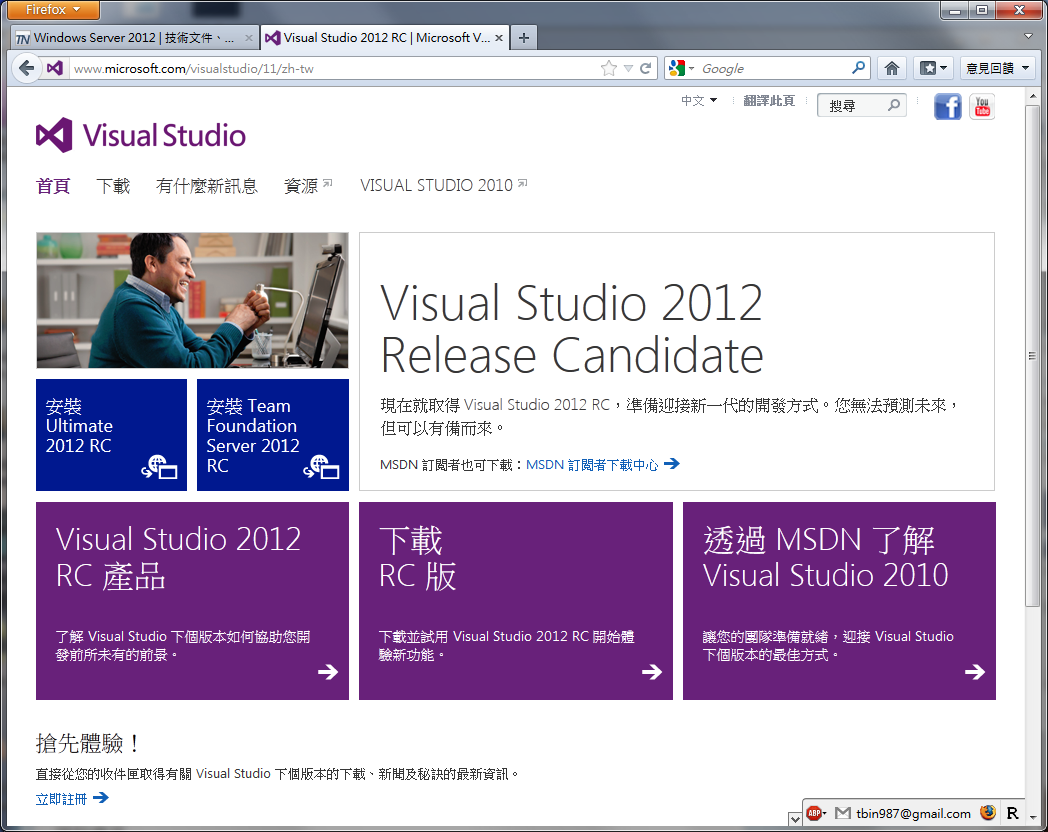Open the Facebook icon link
This screenshot has height=832, width=1048.
947,107
